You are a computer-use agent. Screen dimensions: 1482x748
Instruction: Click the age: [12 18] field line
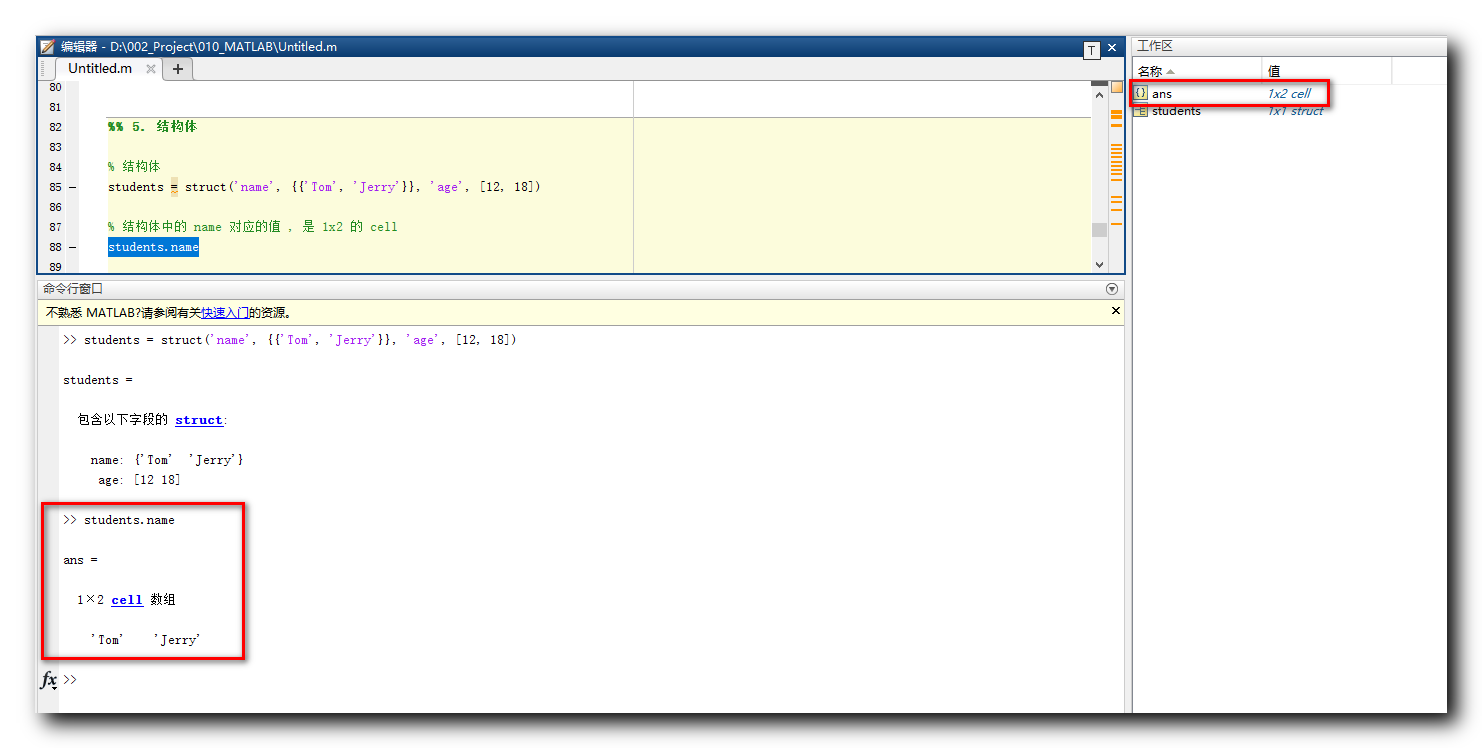point(139,480)
